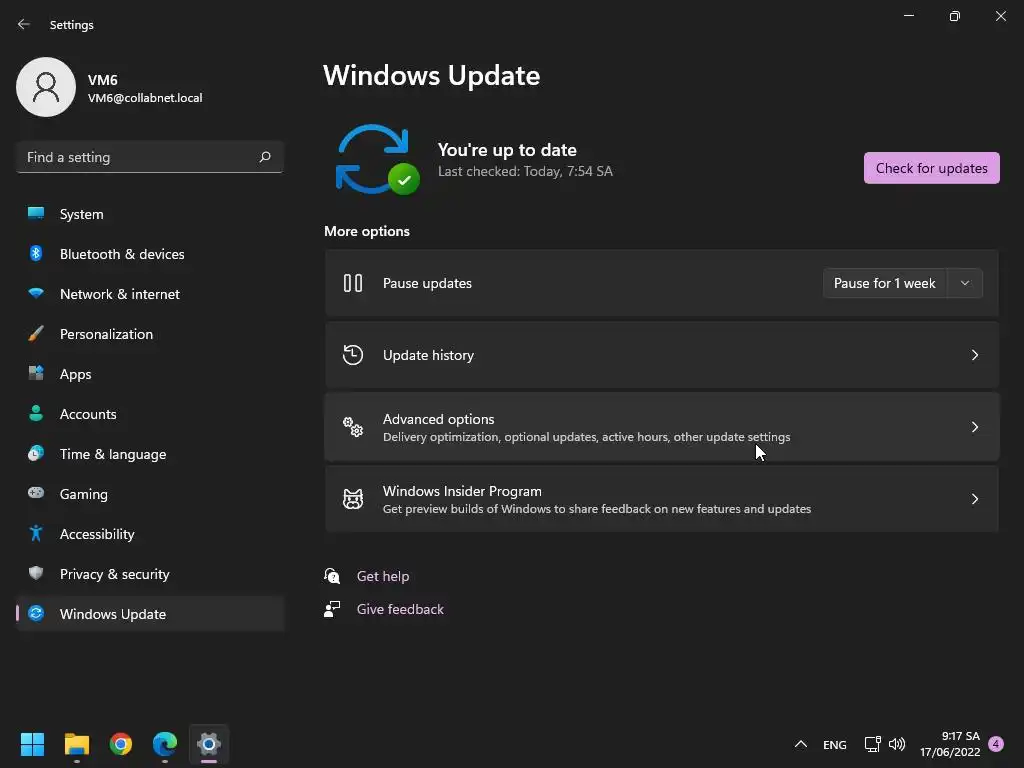
Task: Open the Update history page
Action: [662, 355]
